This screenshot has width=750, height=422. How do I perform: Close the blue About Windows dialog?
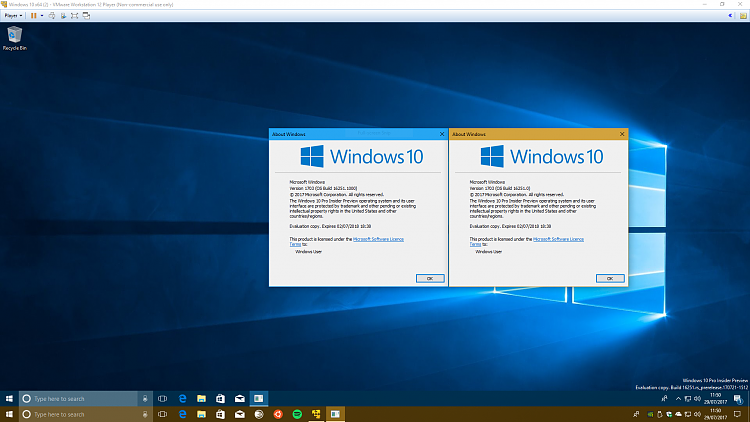tap(442, 134)
